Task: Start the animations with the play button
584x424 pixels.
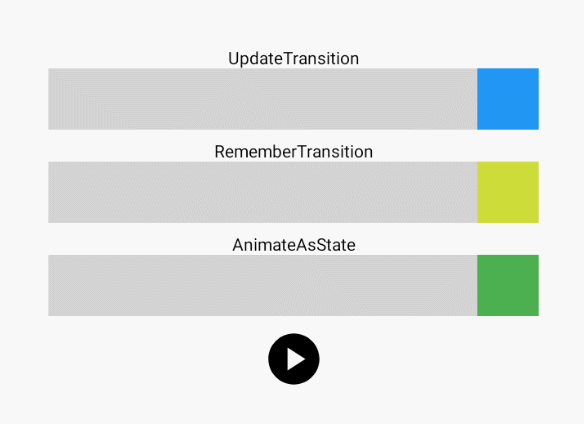Action: (x=293, y=359)
